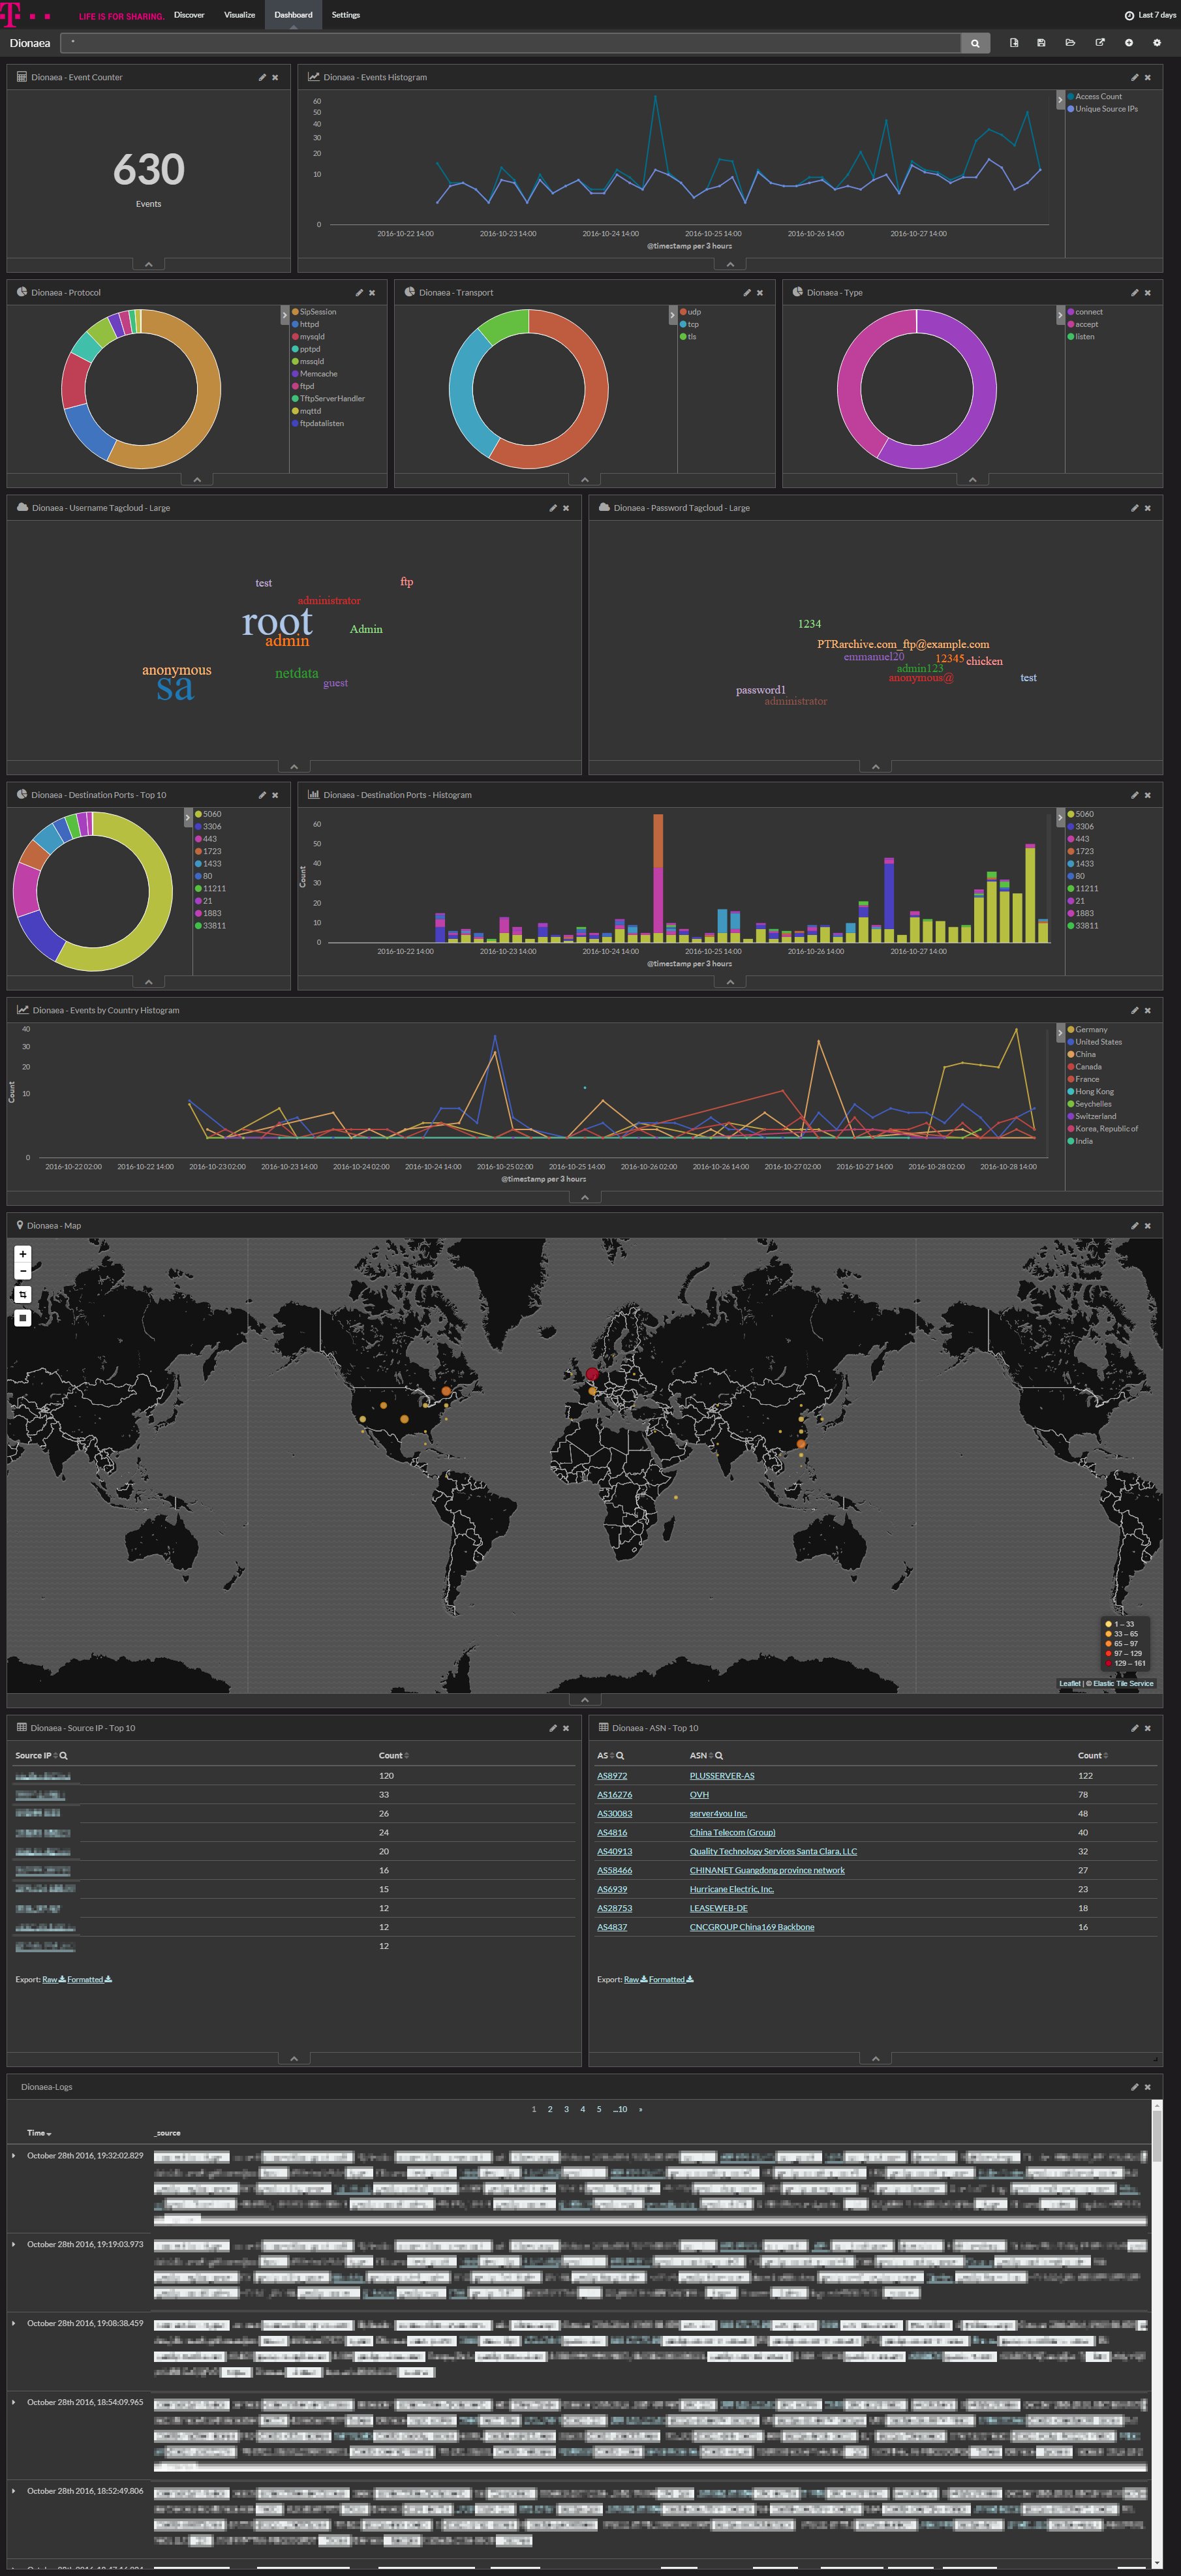Image resolution: width=1181 pixels, height=2576 pixels.
Task: Edit the Dionaea Event Counter panel with pencil
Action: pyautogui.click(x=262, y=78)
